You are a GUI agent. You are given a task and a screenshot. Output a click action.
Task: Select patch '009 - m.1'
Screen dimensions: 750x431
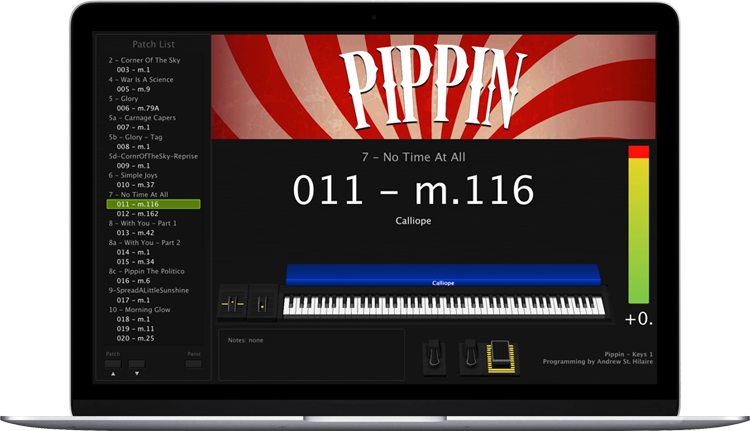pos(133,166)
